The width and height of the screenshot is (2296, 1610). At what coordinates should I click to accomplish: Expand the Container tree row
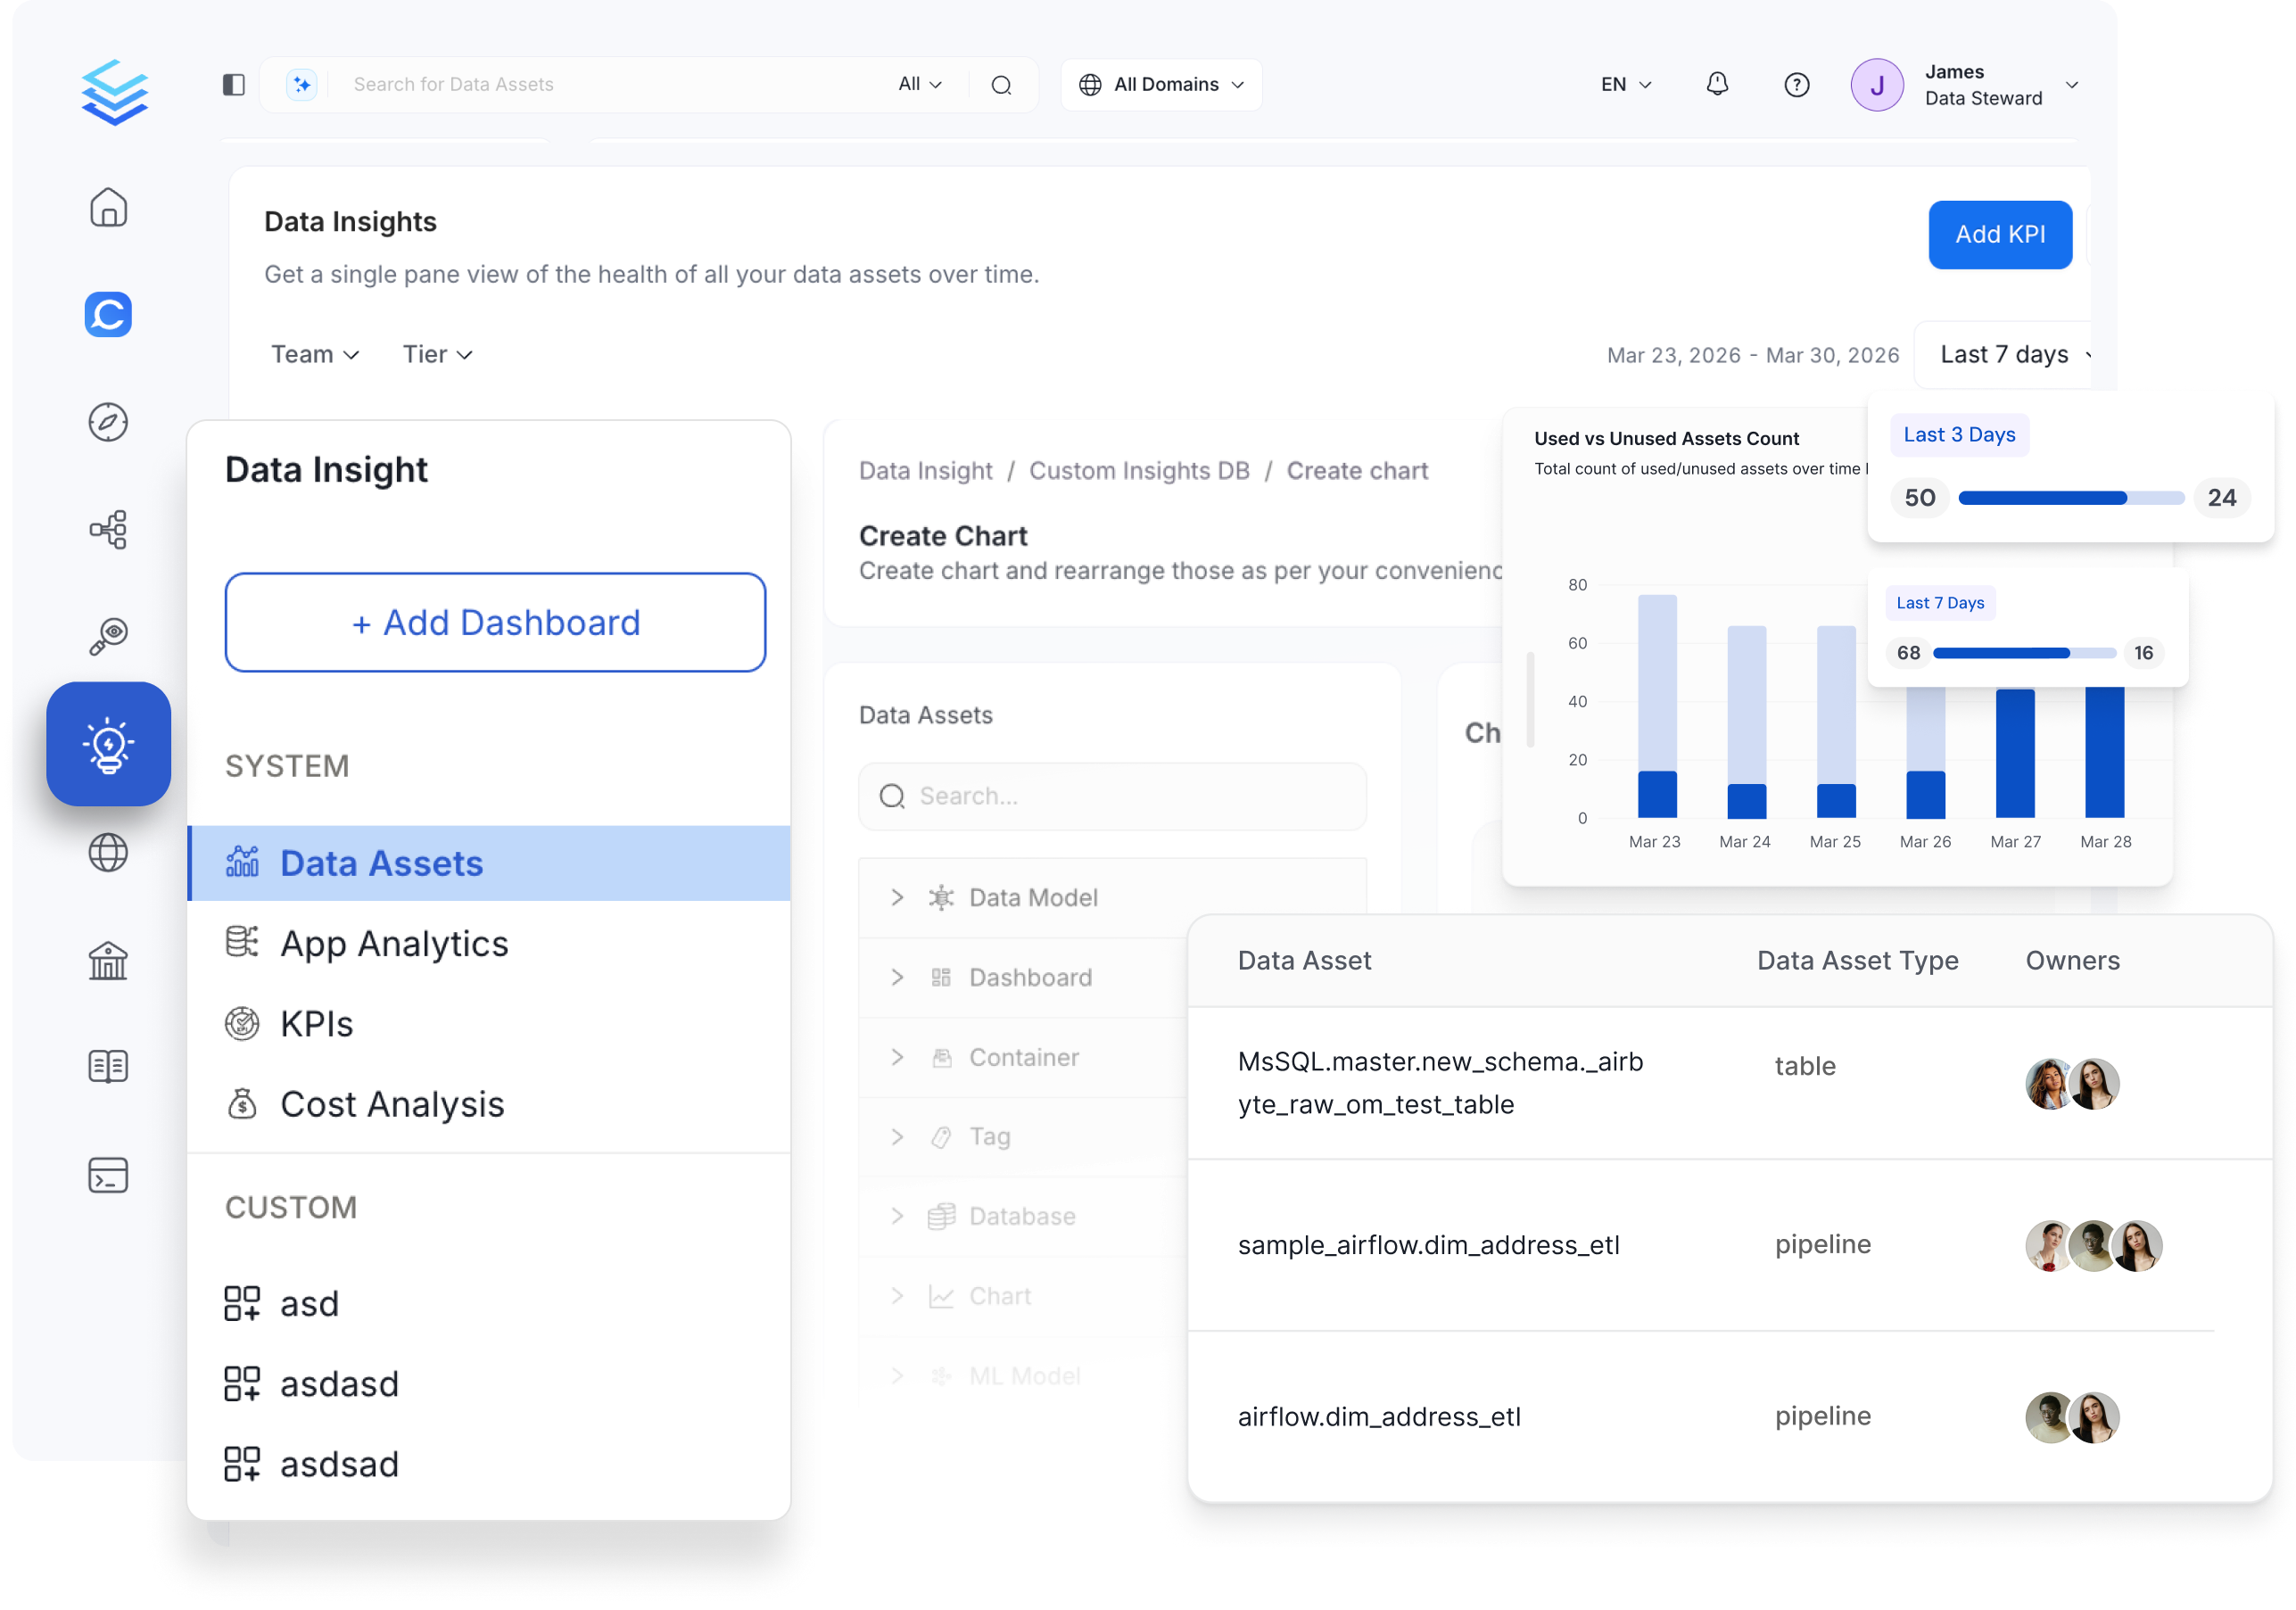[897, 1057]
